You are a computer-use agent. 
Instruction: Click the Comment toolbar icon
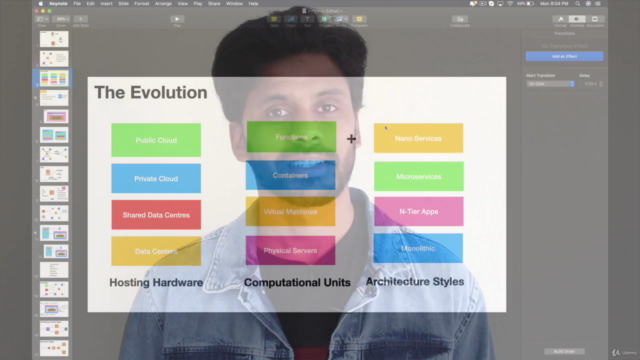359,19
